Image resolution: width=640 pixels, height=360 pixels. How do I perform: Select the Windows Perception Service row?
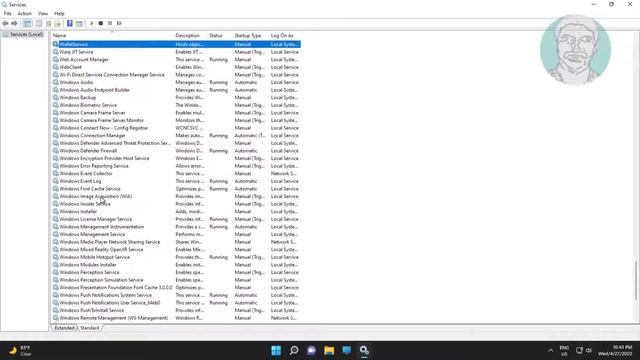pos(176,272)
